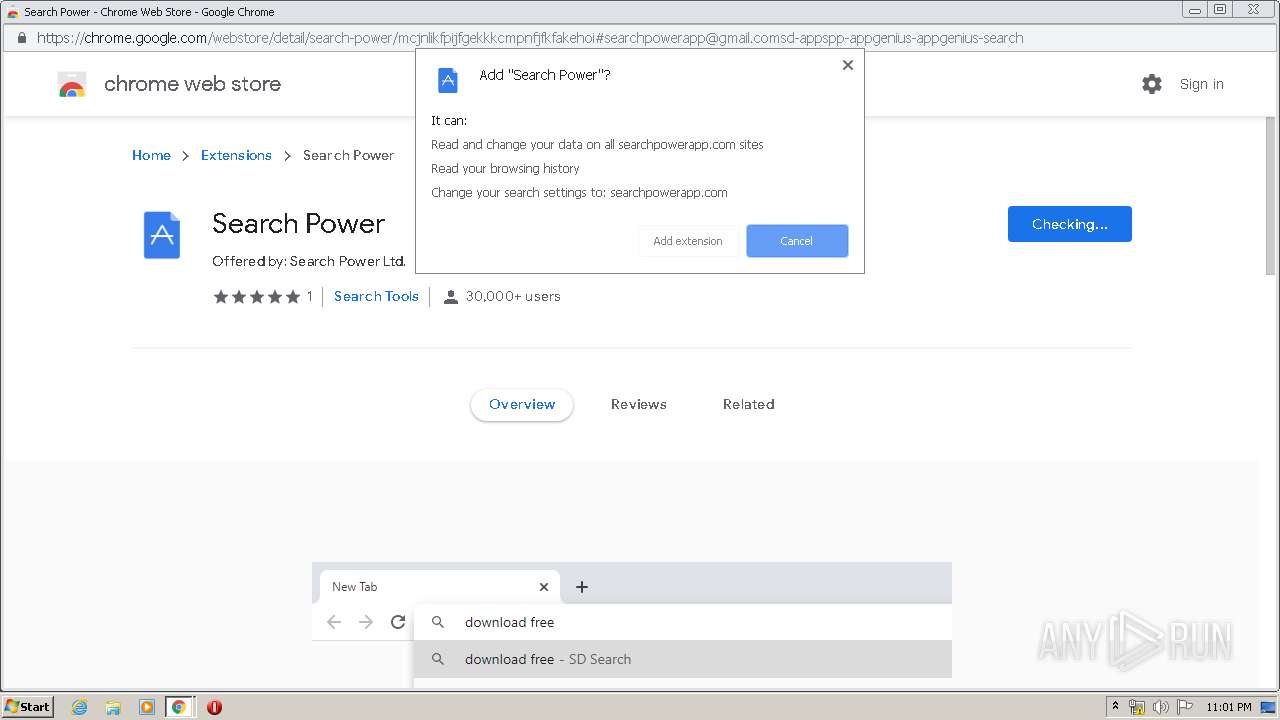Select the Overview tab

click(522, 404)
